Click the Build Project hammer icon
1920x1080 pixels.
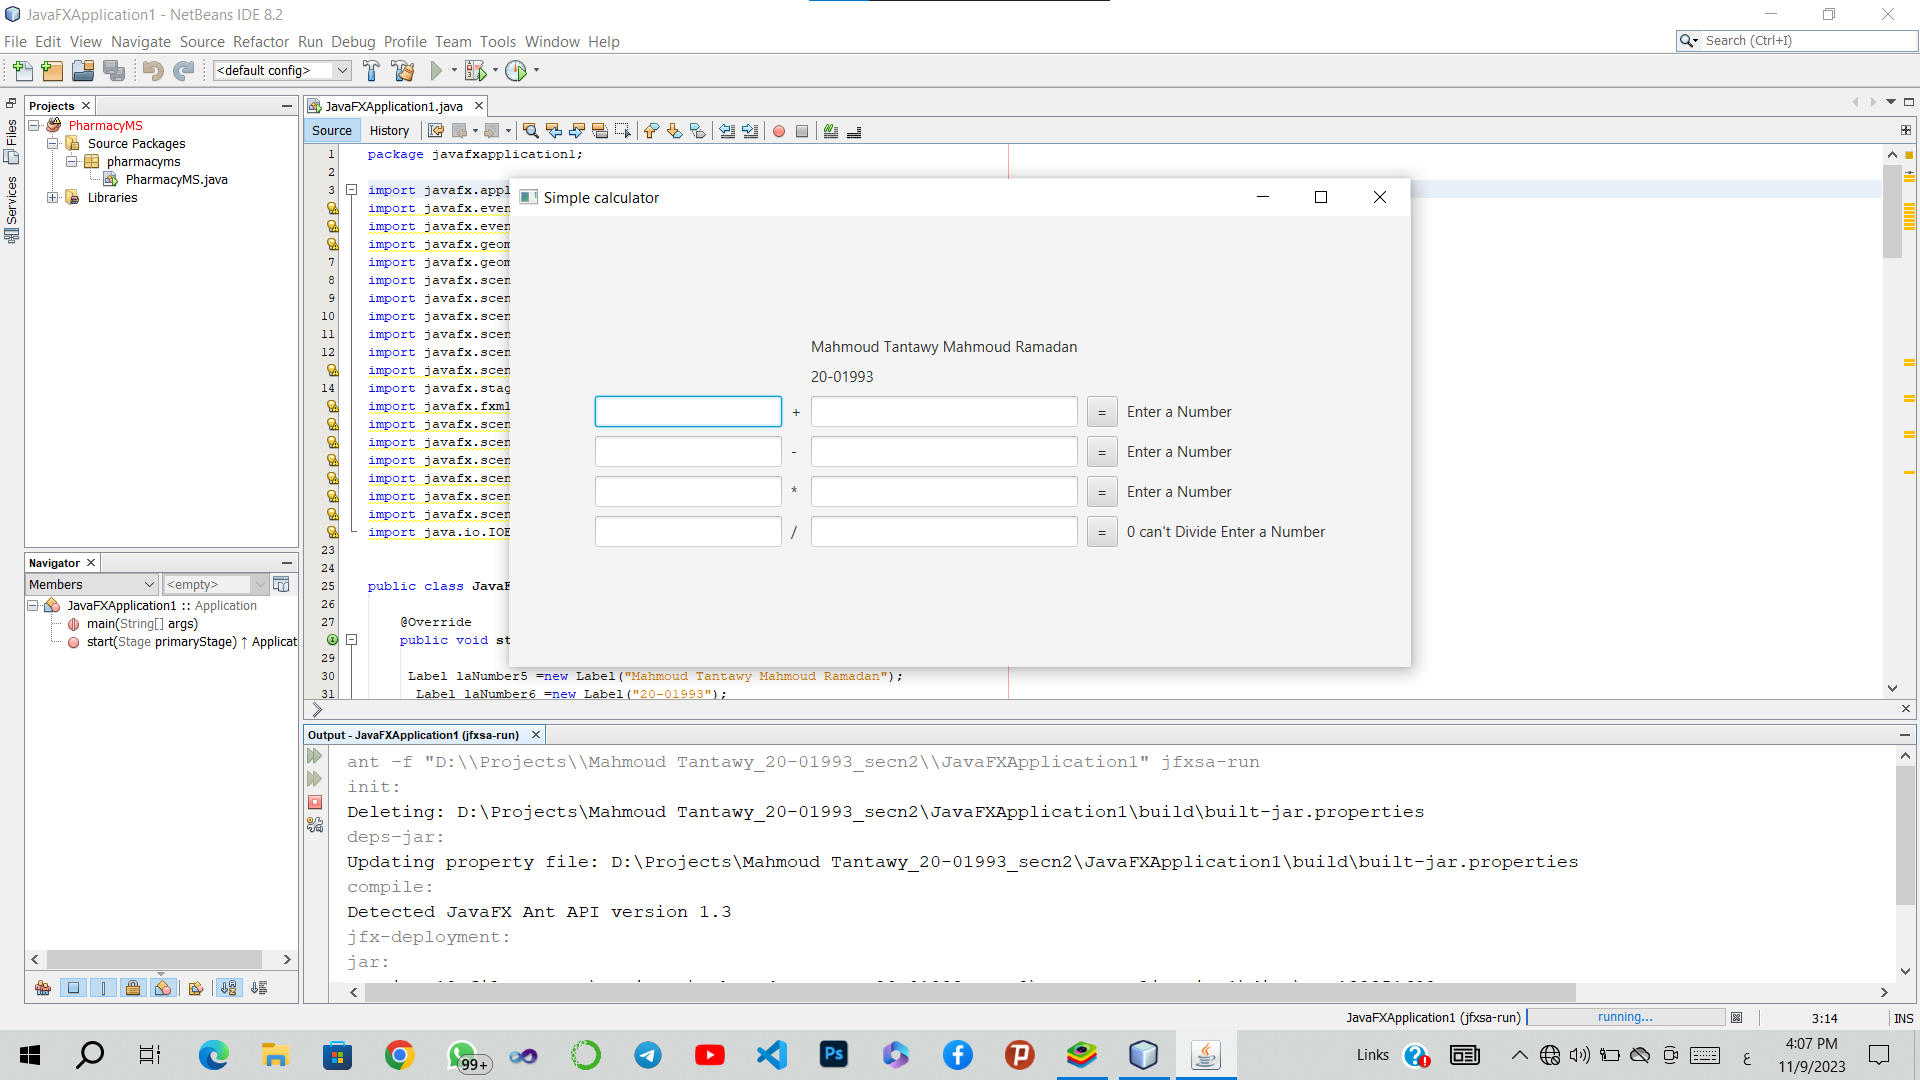[371, 71]
